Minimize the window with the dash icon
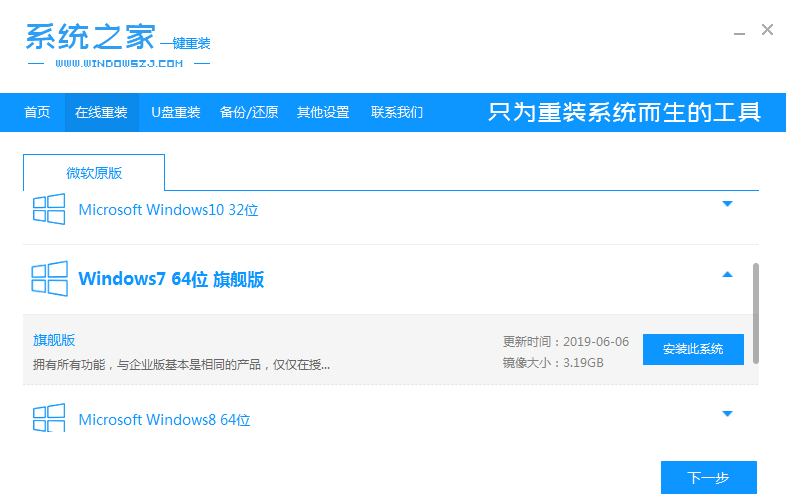 tap(738, 30)
